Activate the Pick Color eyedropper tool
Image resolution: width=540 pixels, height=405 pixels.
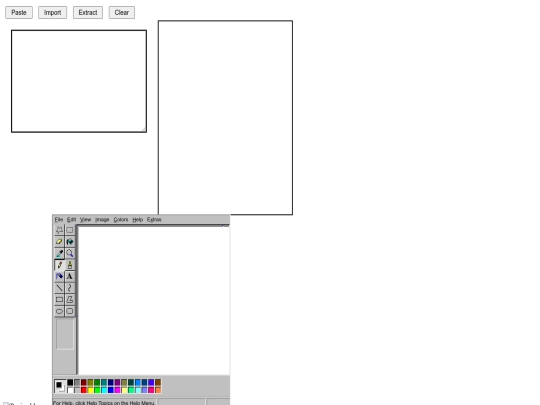(x=59, y=253)
